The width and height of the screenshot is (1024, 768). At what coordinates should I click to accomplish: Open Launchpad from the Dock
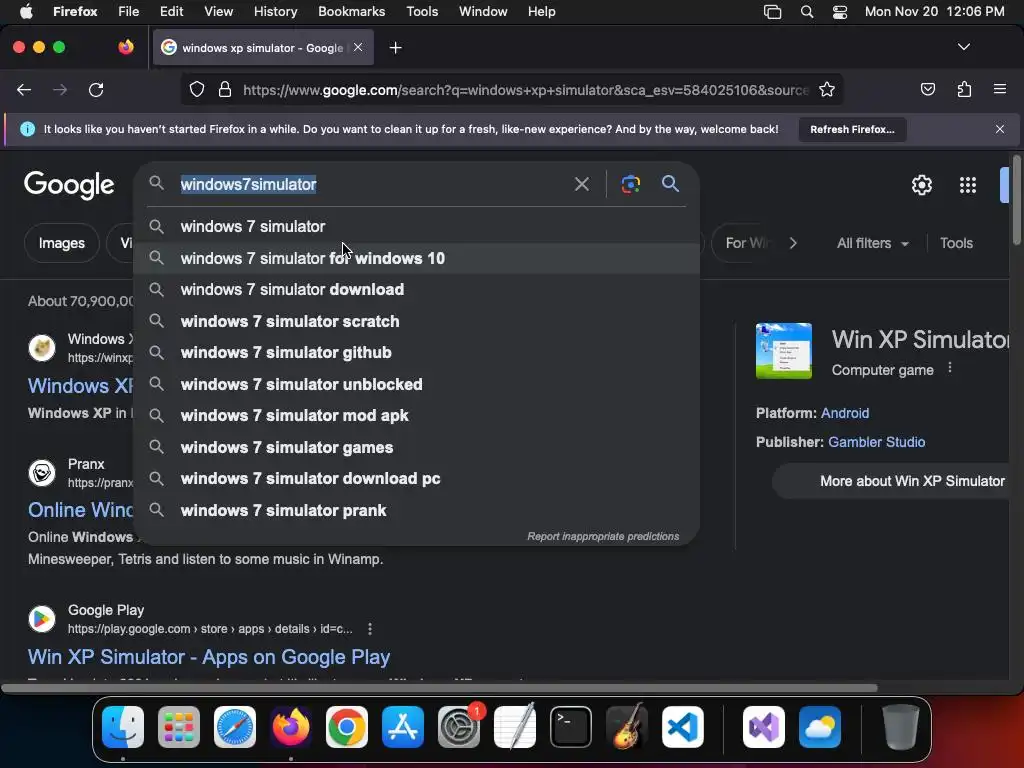point(179,727)
